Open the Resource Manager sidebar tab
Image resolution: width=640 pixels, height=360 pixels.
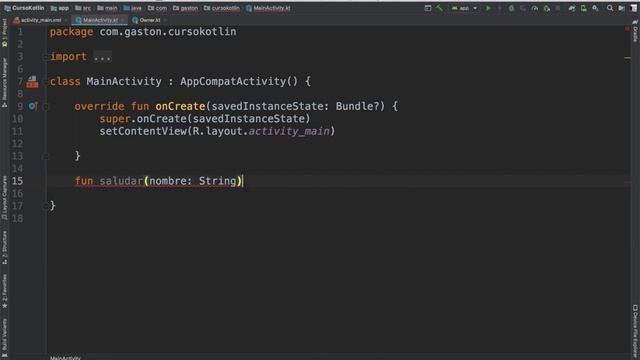click(4, 82)
